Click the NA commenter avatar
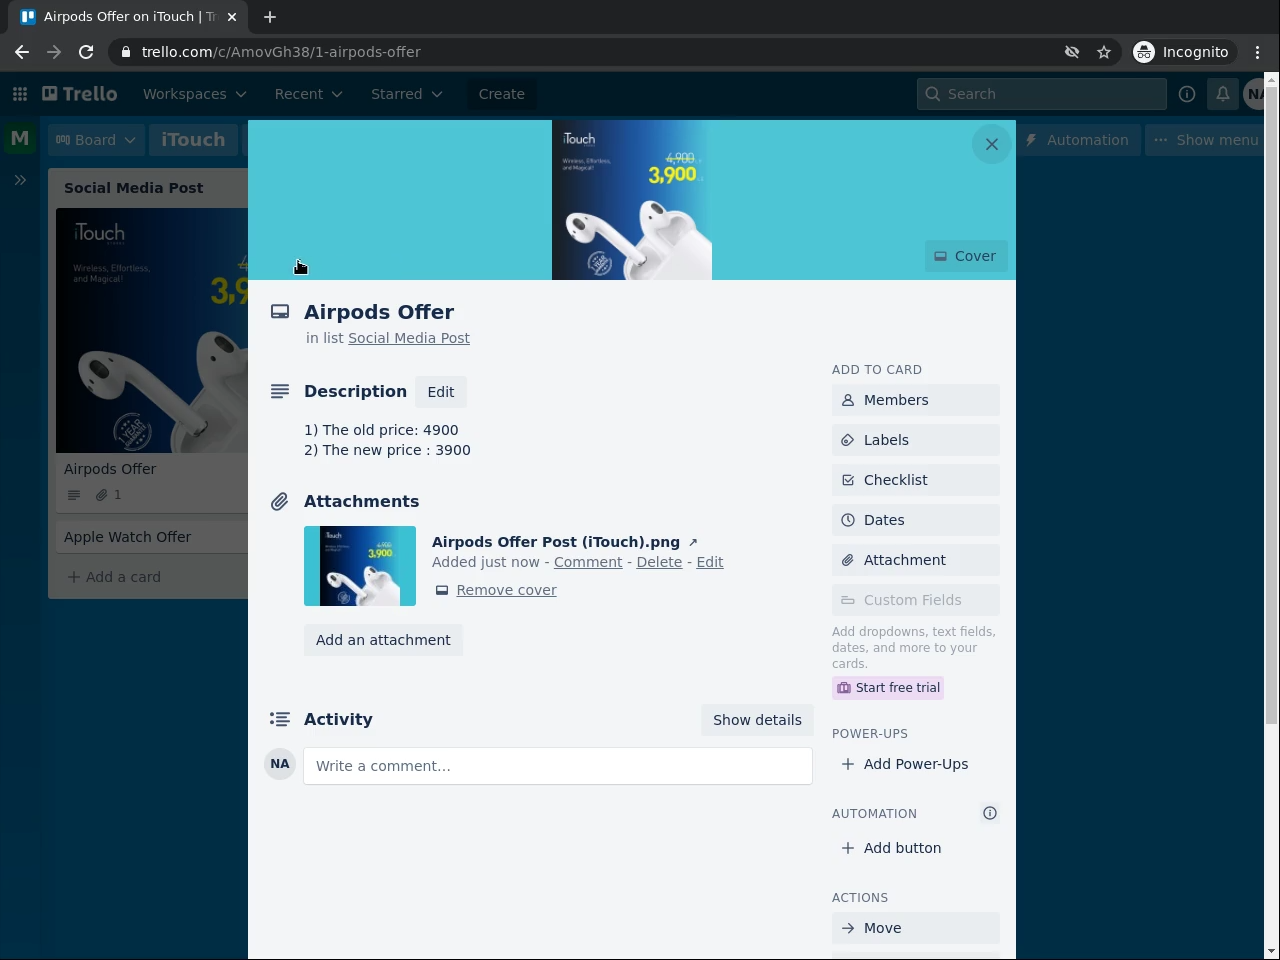 point(280,764)
